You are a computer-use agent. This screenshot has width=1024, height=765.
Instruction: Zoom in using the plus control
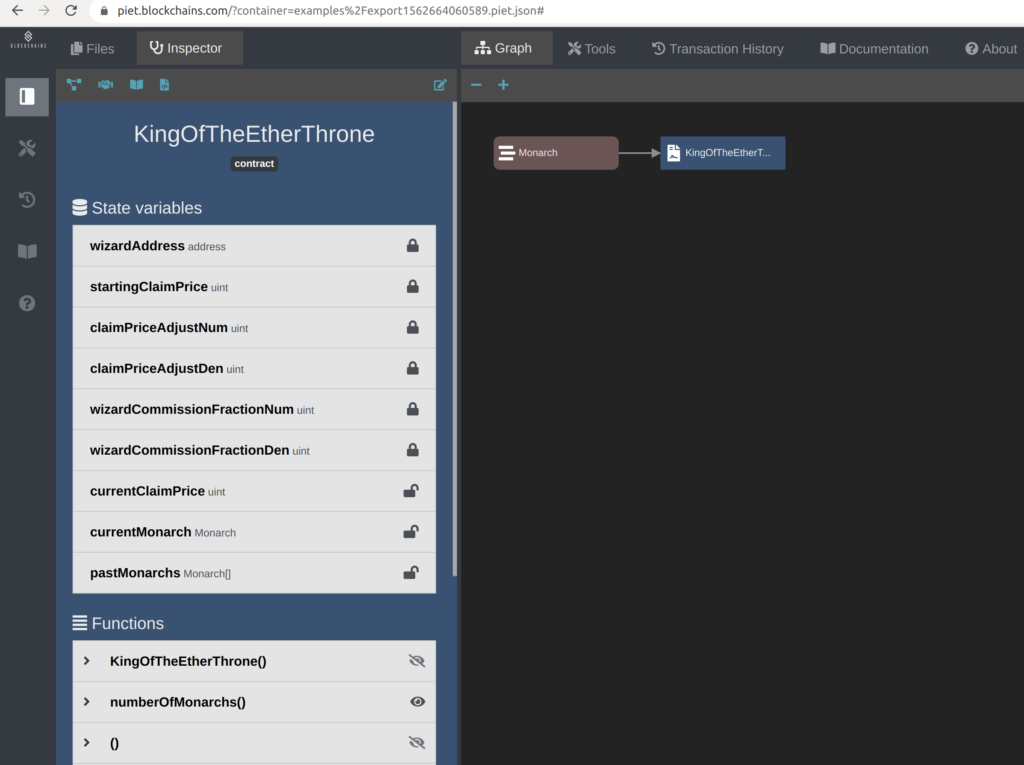point(503,85)
